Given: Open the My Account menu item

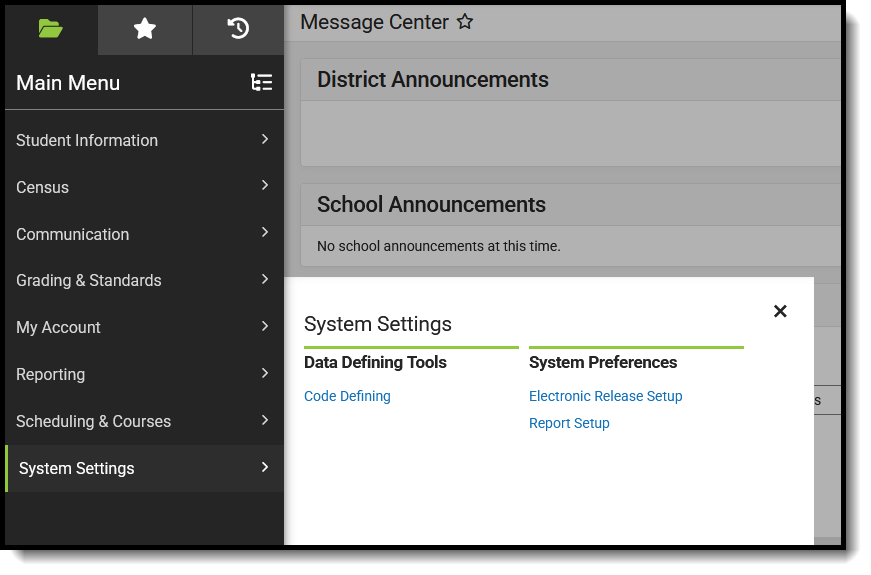Looking at the screenshot, I should (58, 327).
